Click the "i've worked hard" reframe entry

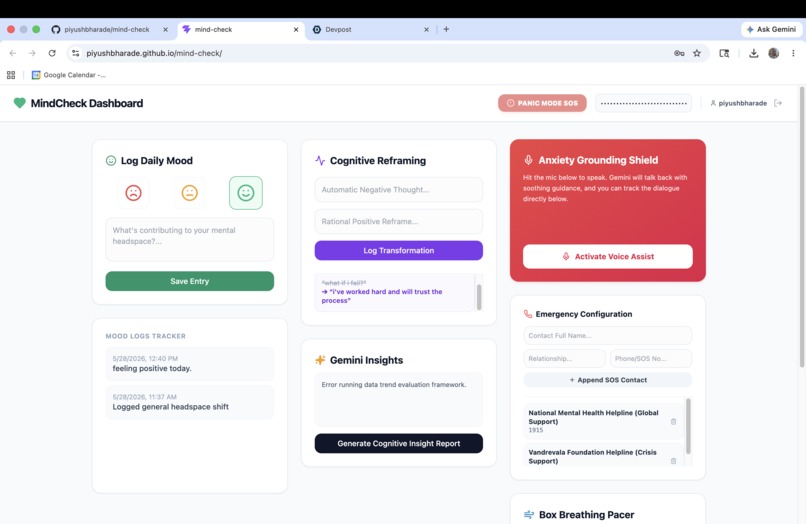click(x=381, y=296)
